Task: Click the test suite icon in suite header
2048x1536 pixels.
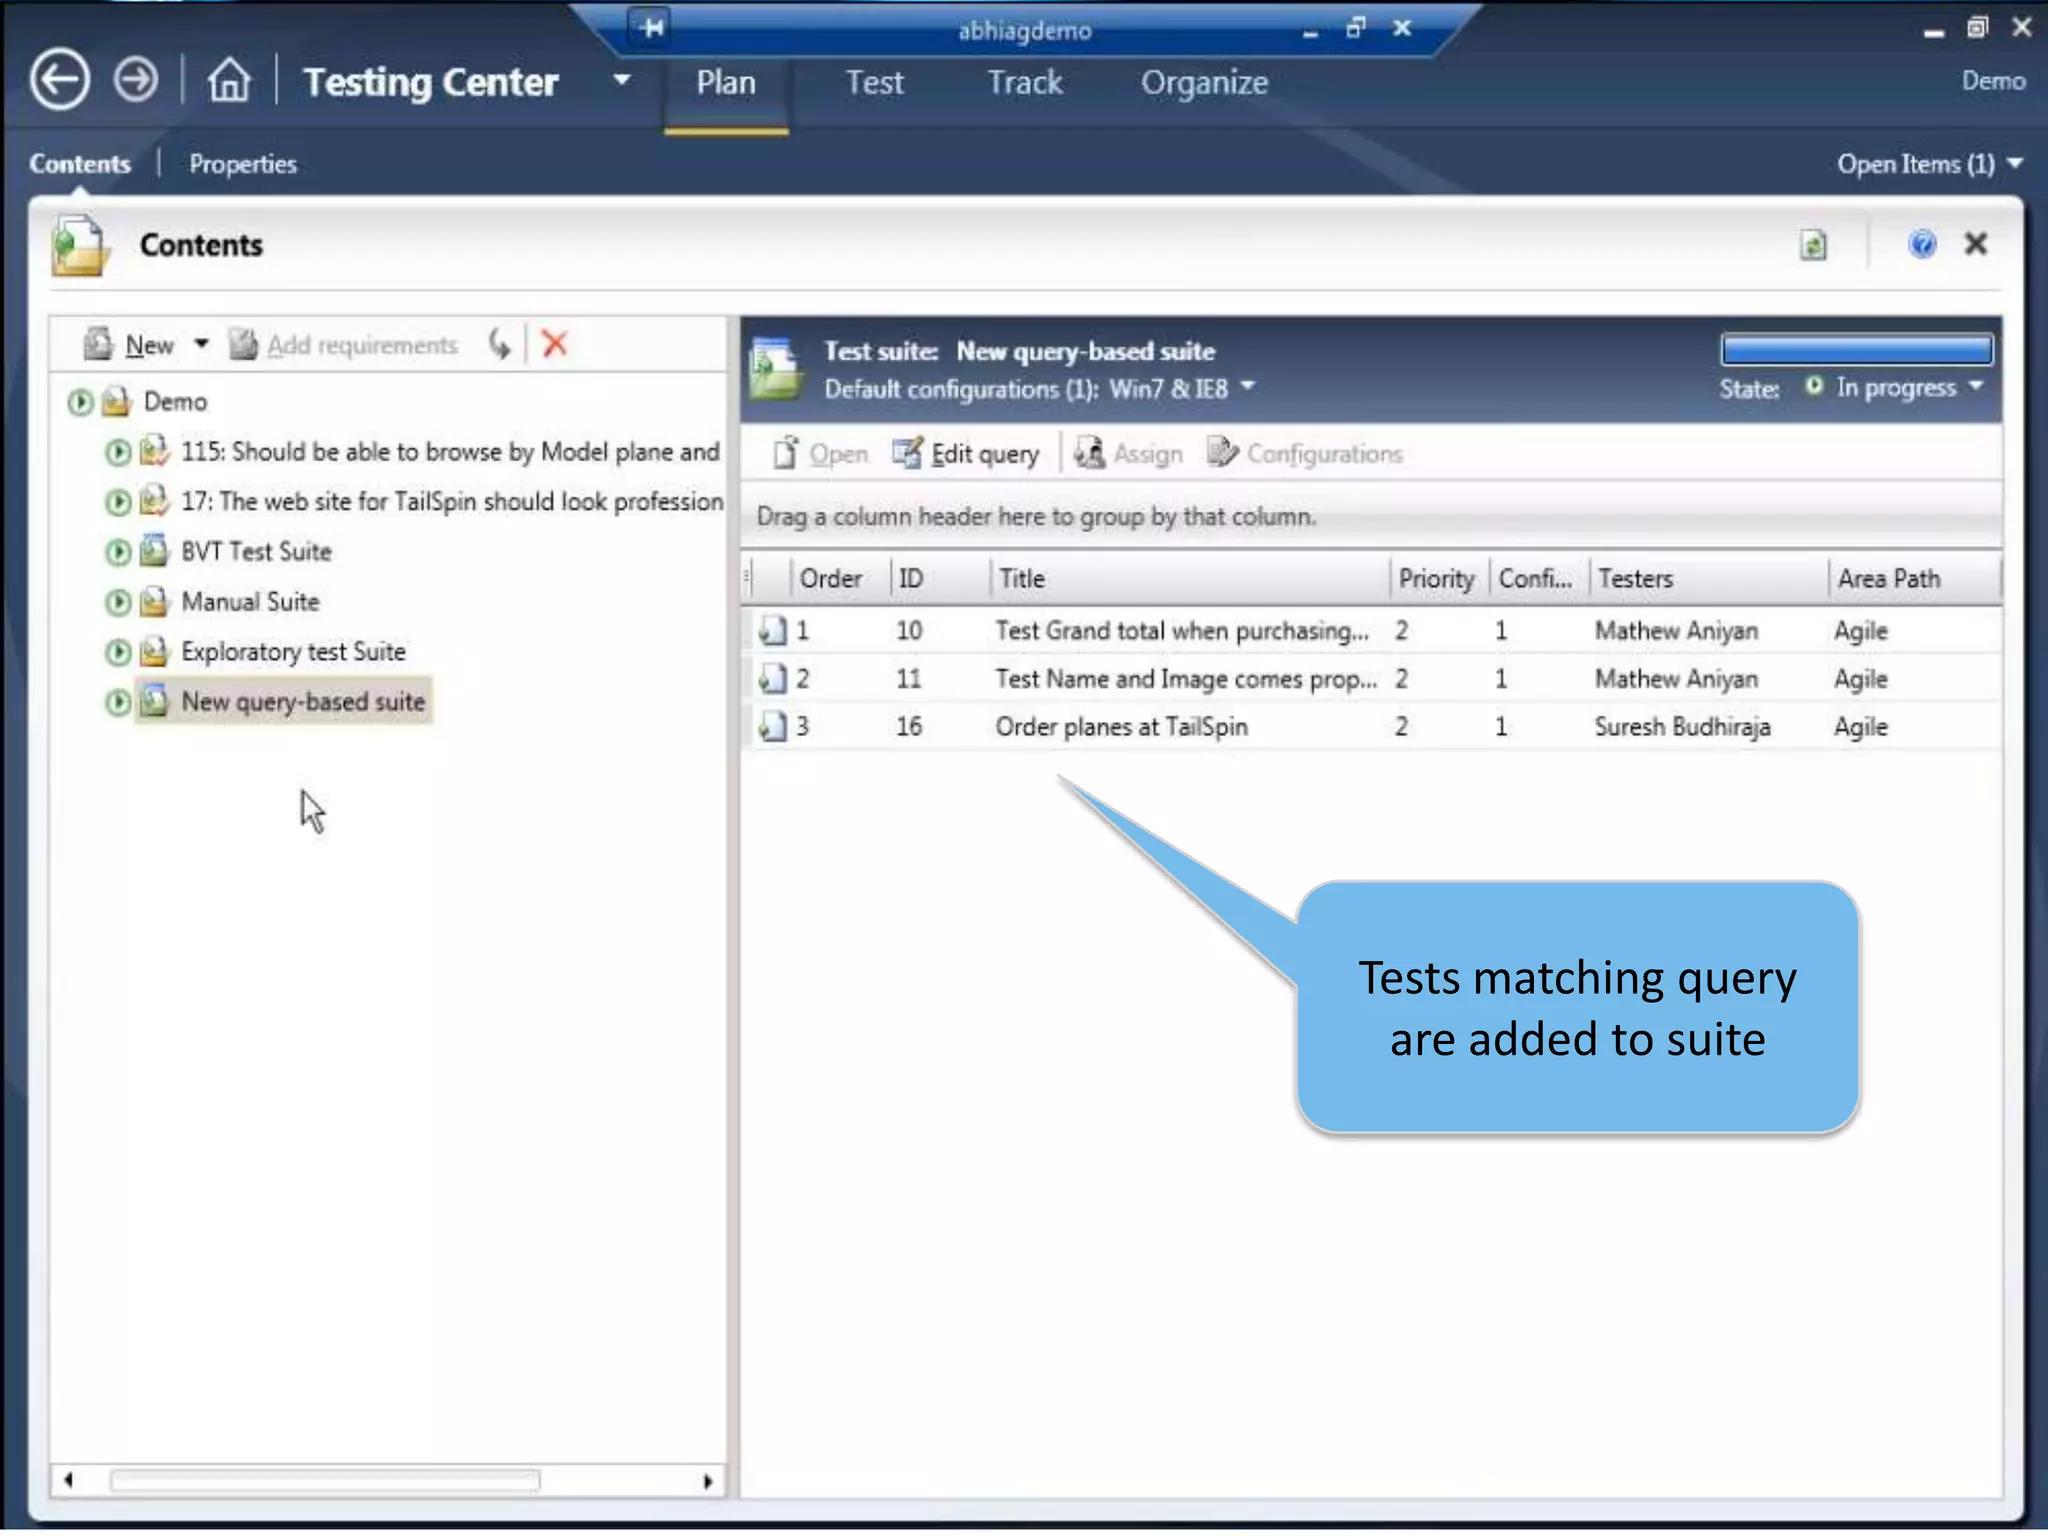Action: (x=777, y=369)
